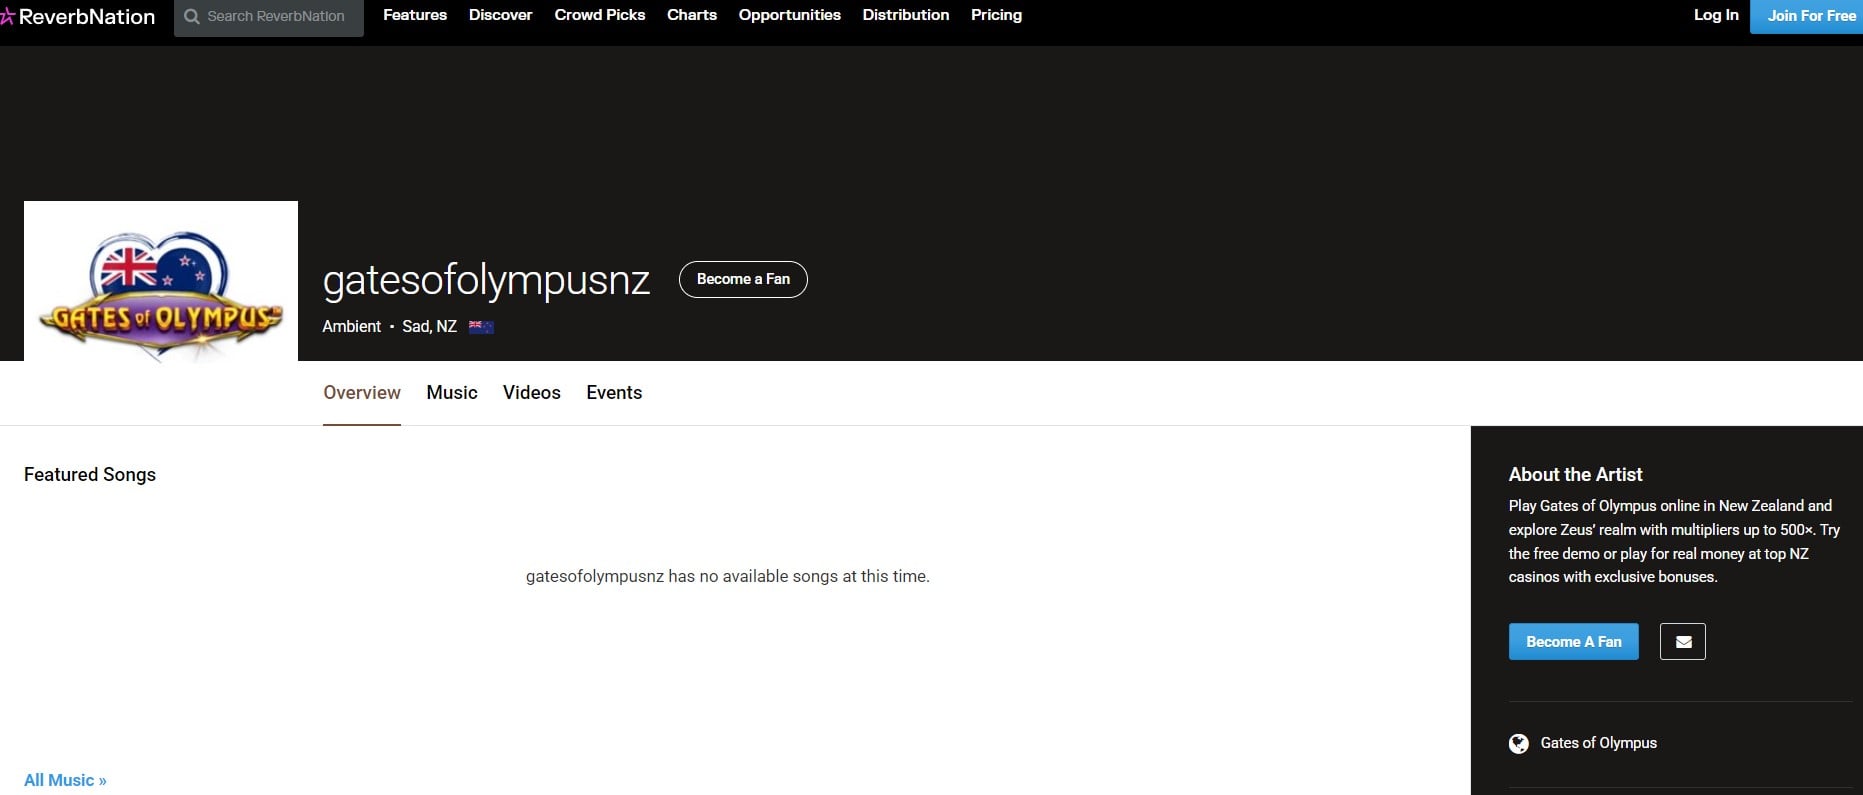Click the Ambient genre label
The width and height of the screenshot is (1863, 795).
point(351,327)
